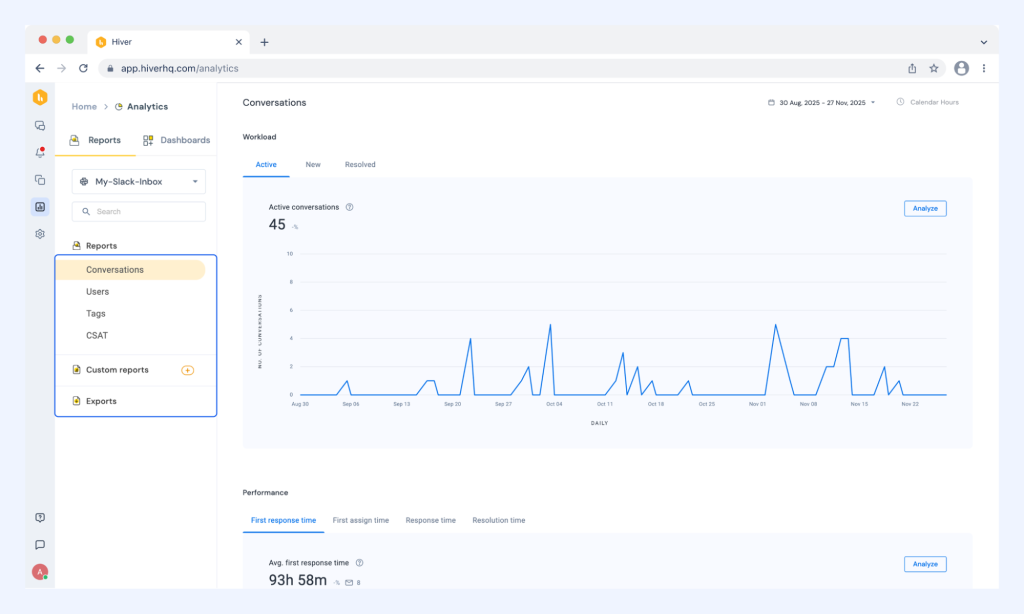Click Analyze for Active conversations
This screenshot has width=1024, height=614.
pyautogui.click(x=925, y=208)
